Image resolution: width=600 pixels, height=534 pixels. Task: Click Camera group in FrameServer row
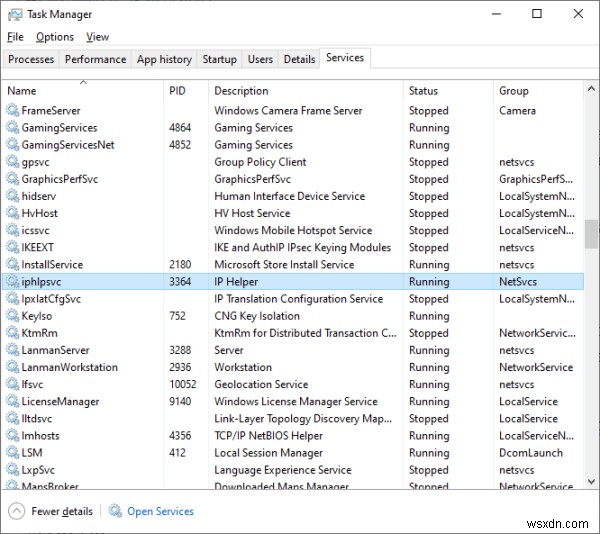tap(517, 111)
